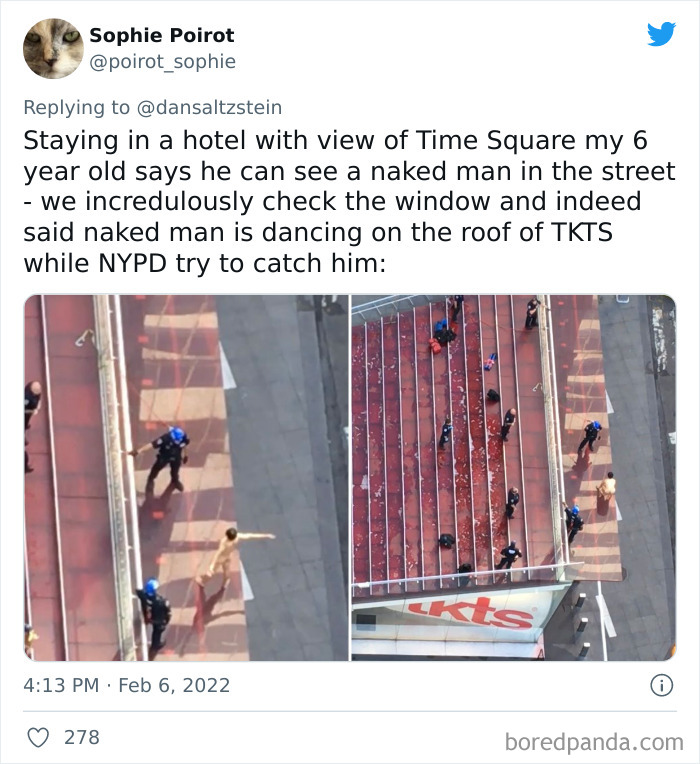Click the Replying to label
Image resolution: width=700 pixels, height=764 pixels.
[x=76, y=108]
